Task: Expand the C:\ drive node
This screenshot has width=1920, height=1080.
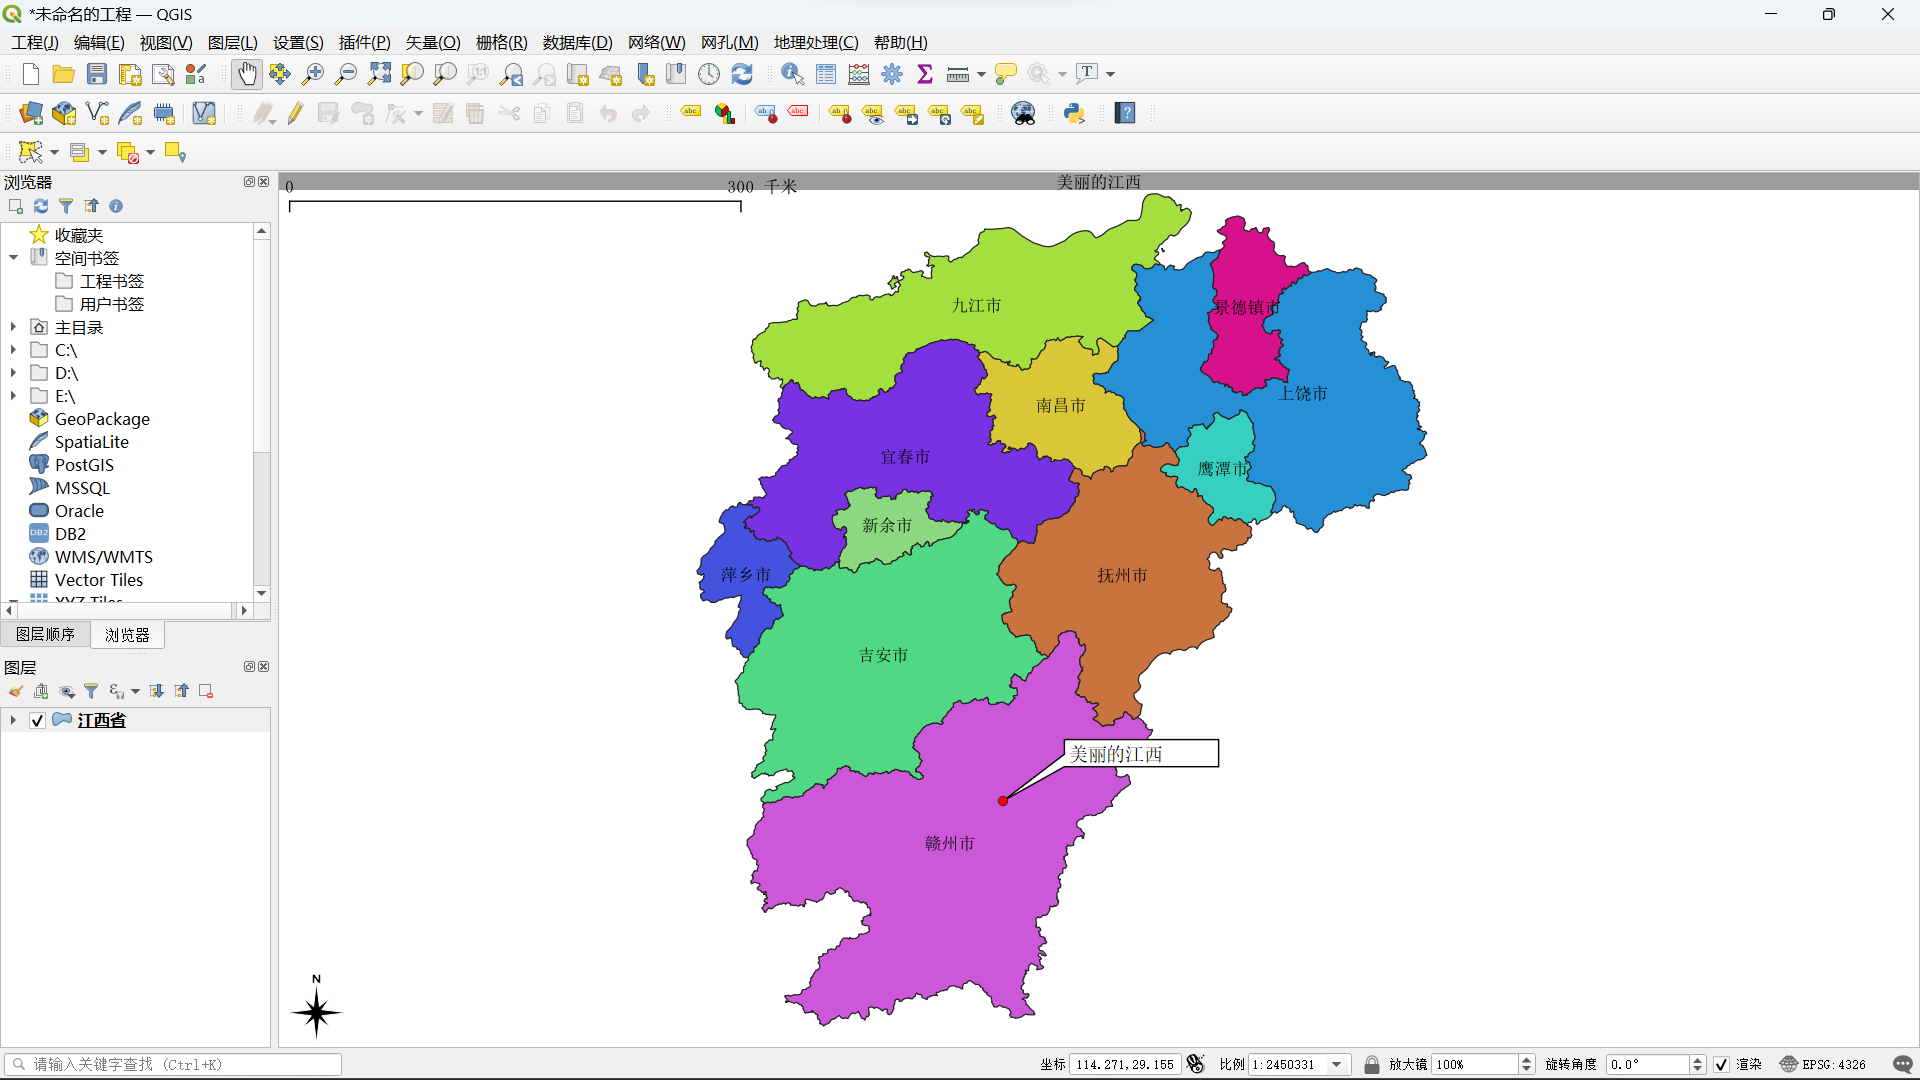Action: pos(13,350)
